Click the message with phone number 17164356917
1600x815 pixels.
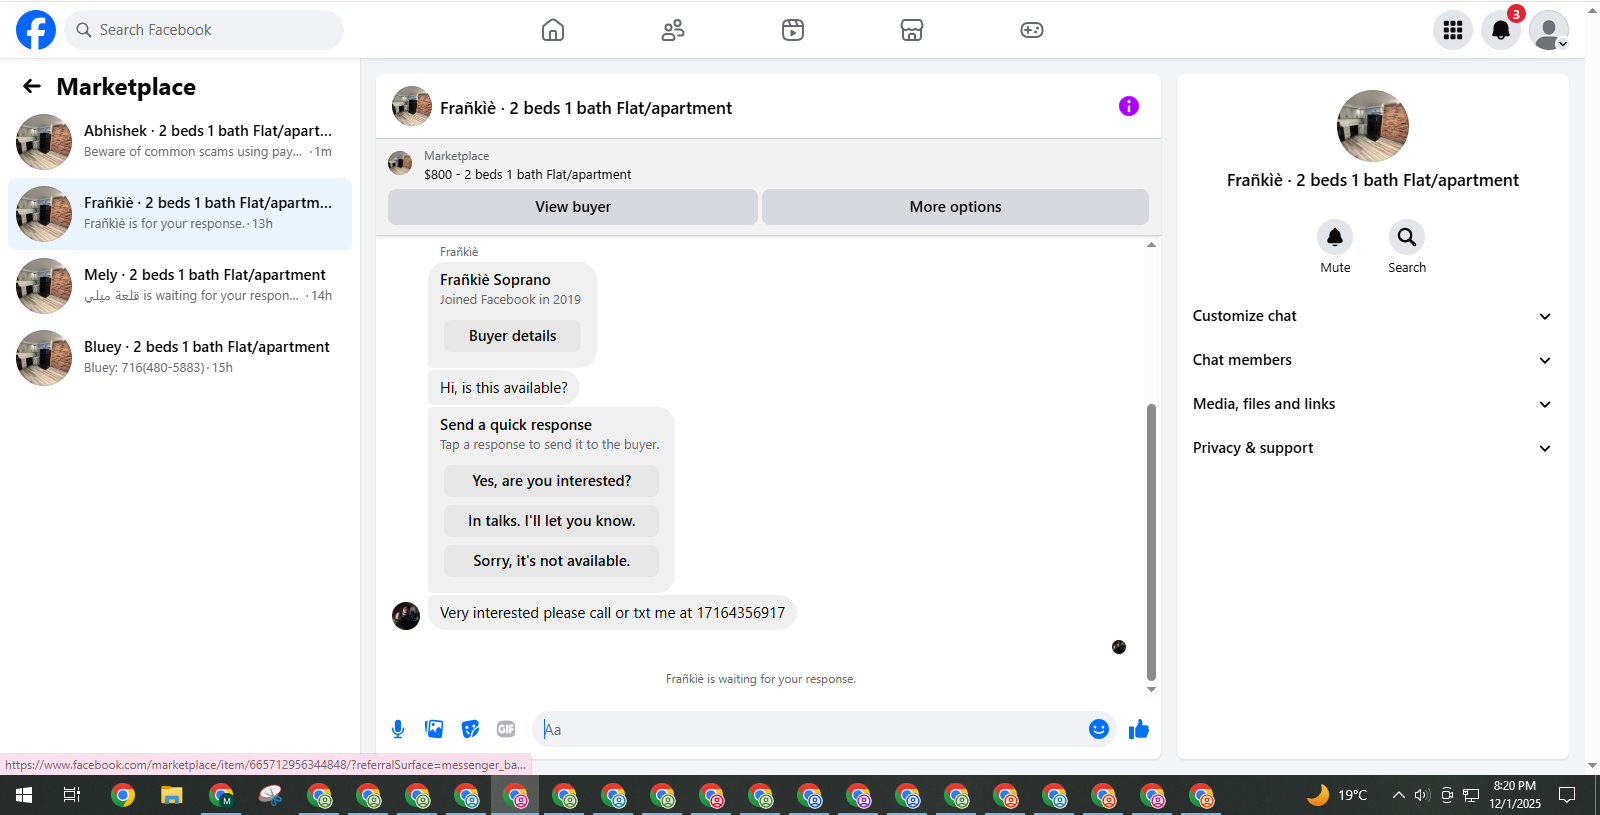coord(612,613)
